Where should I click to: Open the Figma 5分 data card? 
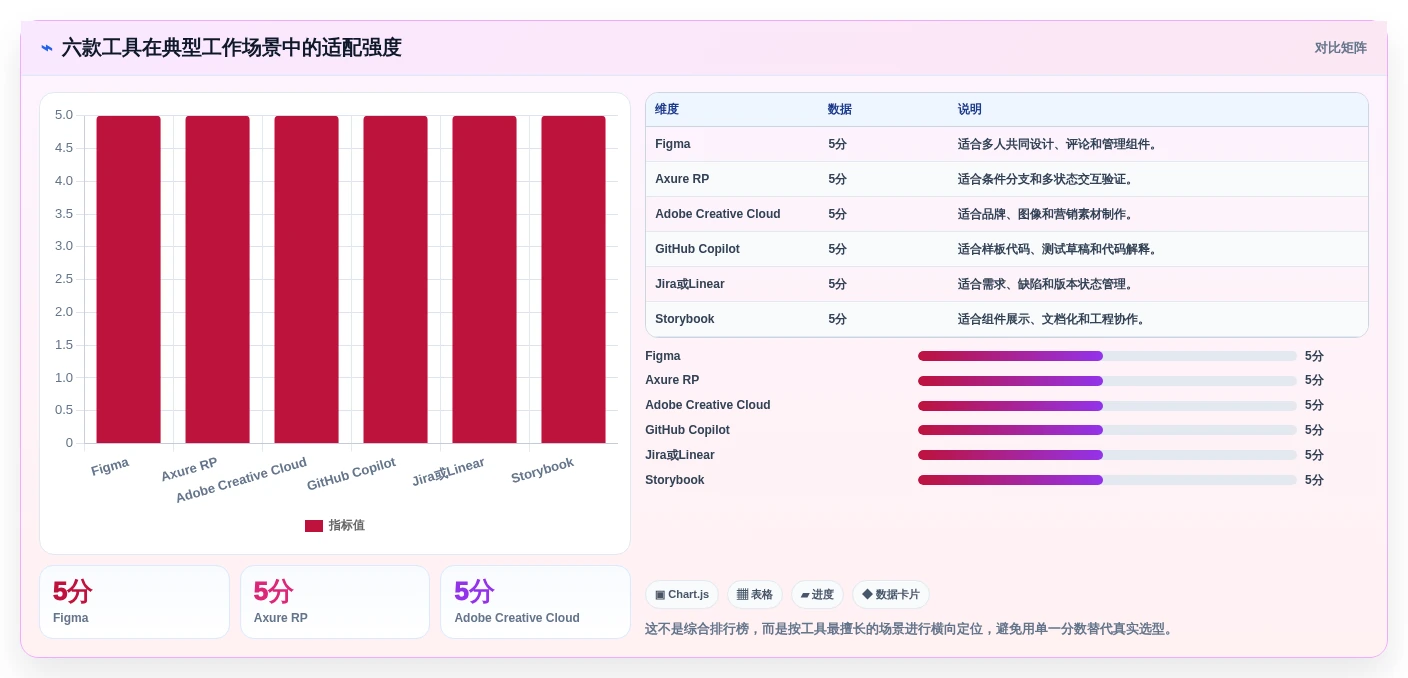(134, 602)
